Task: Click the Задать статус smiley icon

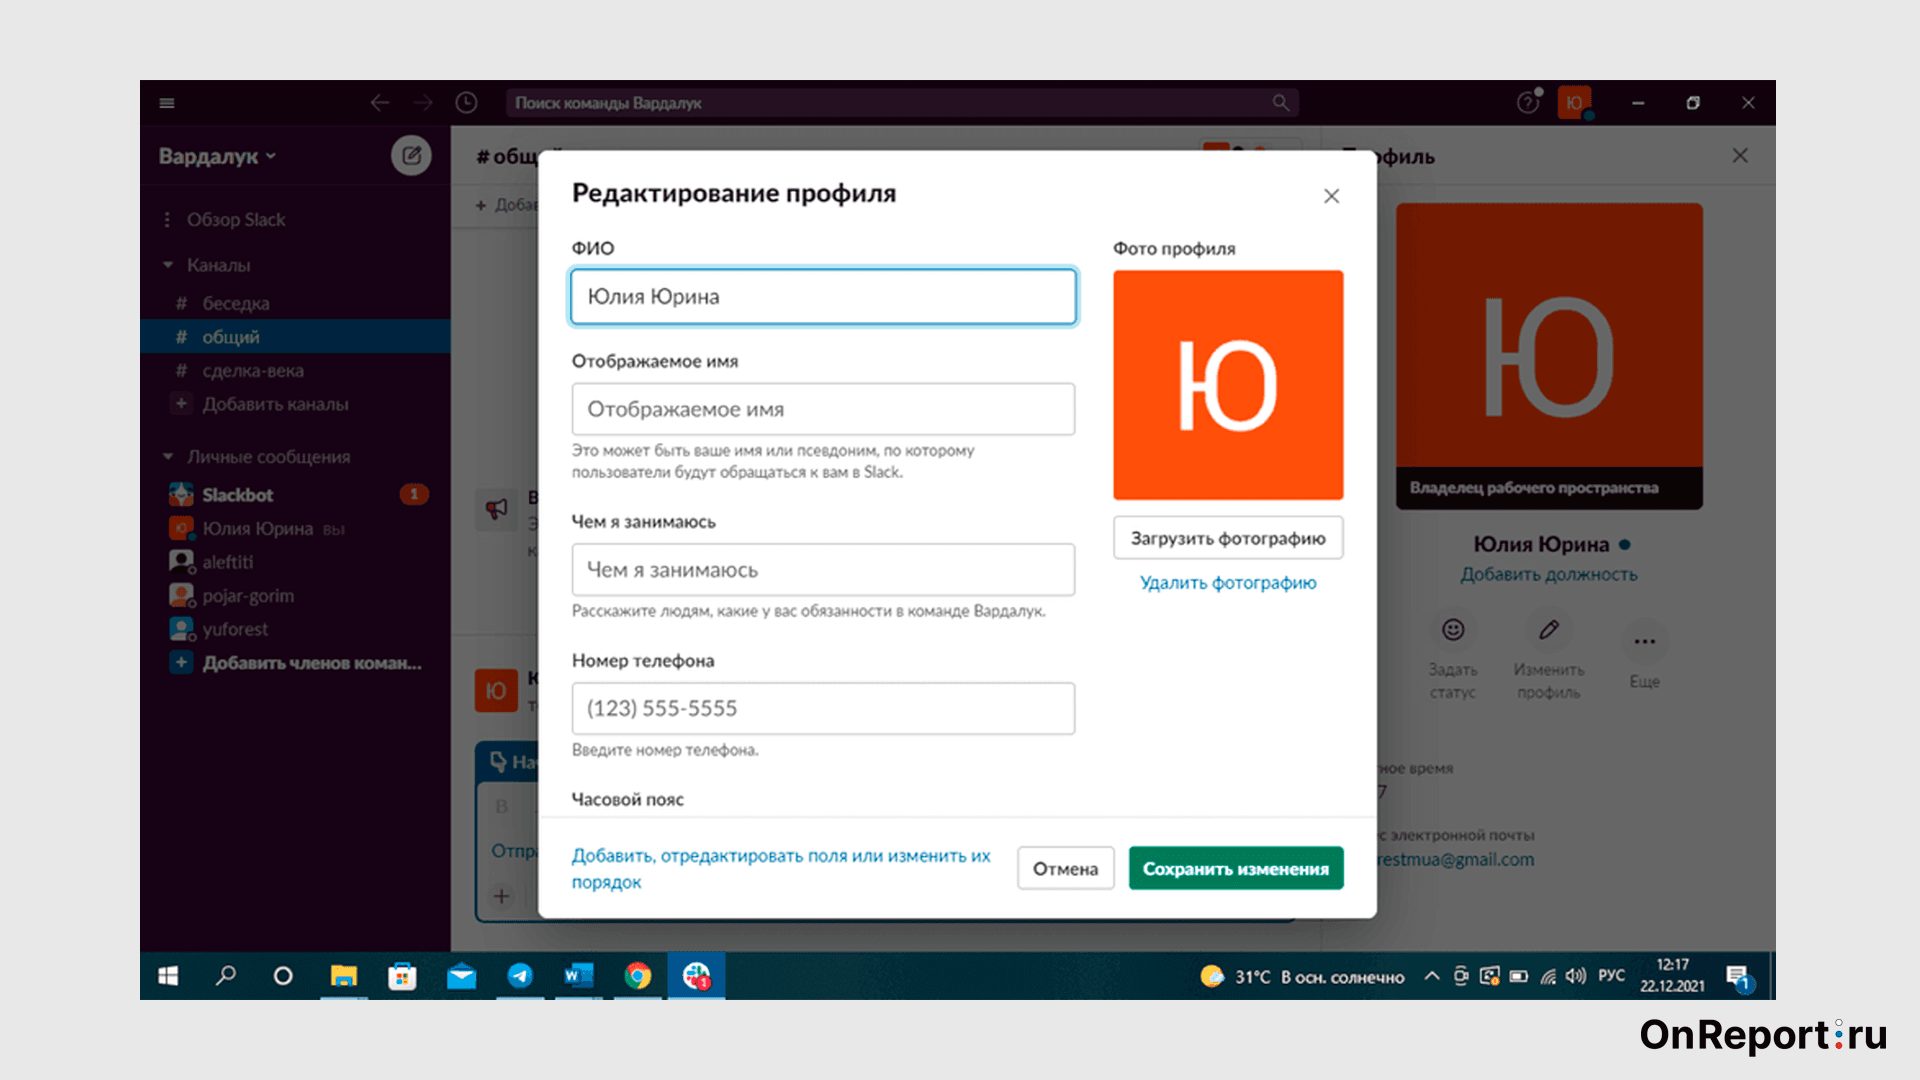Action: 1453,629
